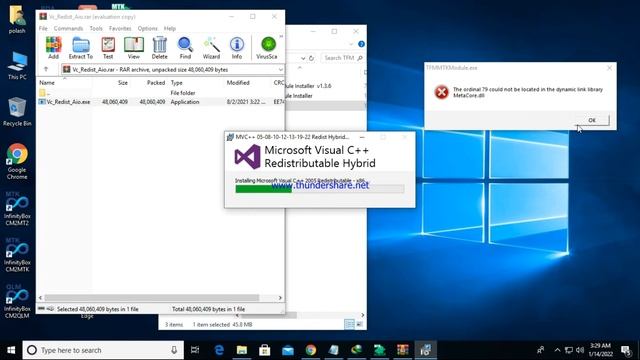Click the Search TFM field in Explorer
This screenshot has width=640, height=360.
[342, 58]
